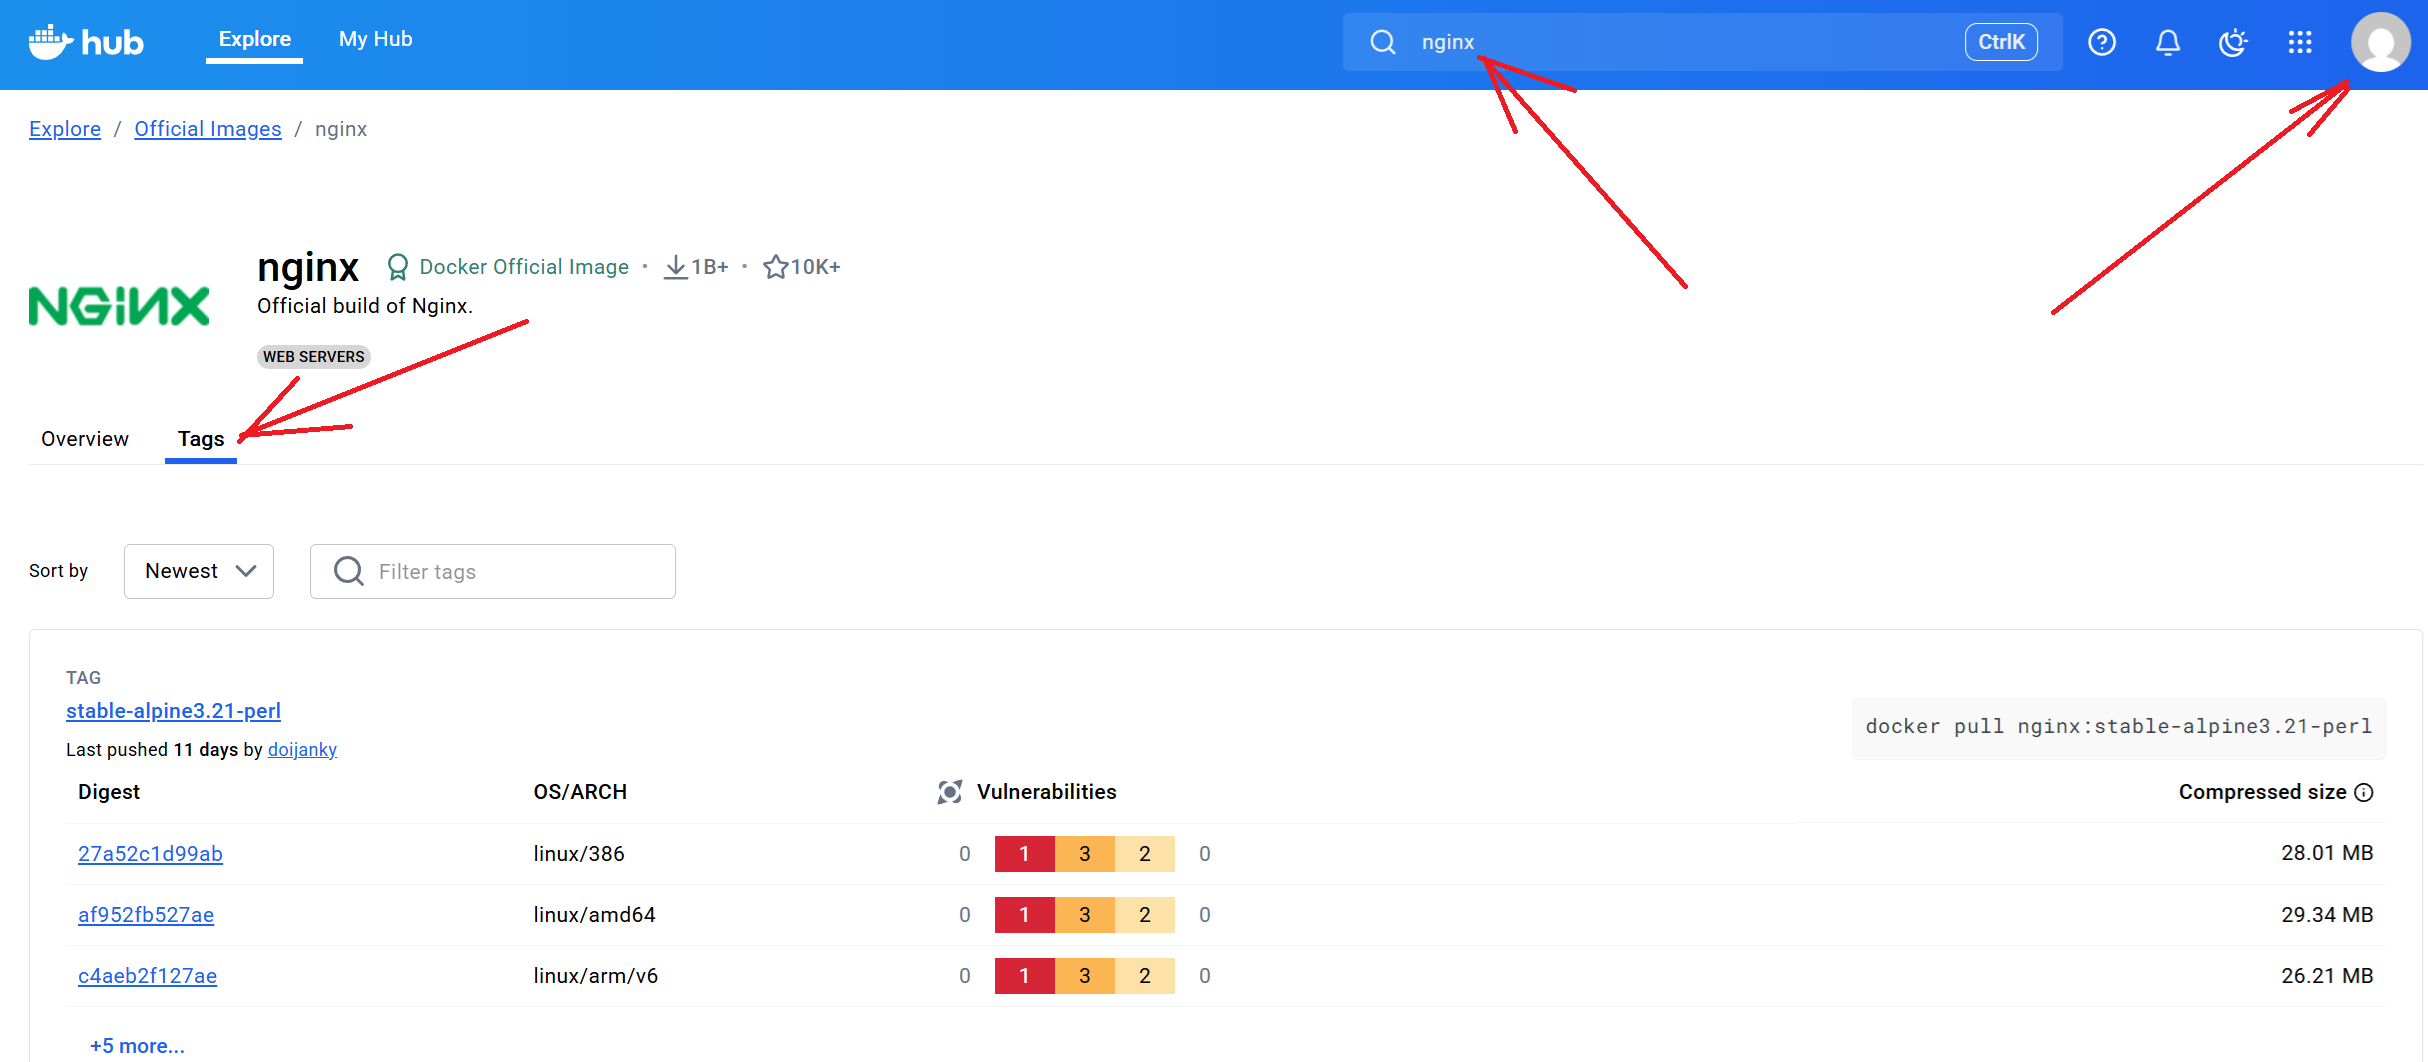Click the downloads arrow icon near 1B+
Image resolution: width=2428 pixels, height=1062 pixels.
tap(676, 267)
